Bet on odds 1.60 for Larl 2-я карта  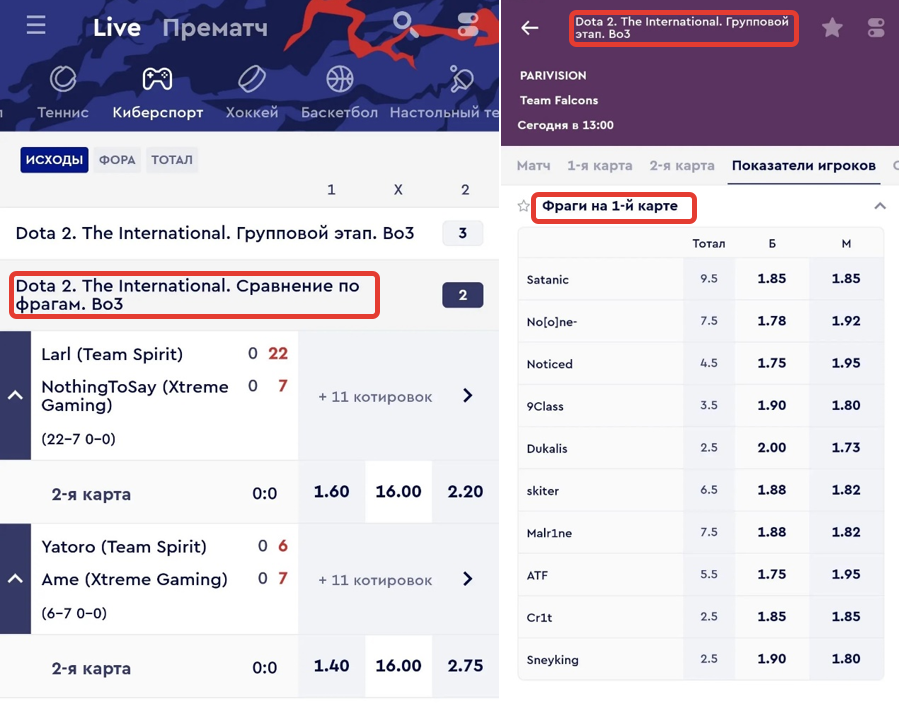tap(331, 492)
